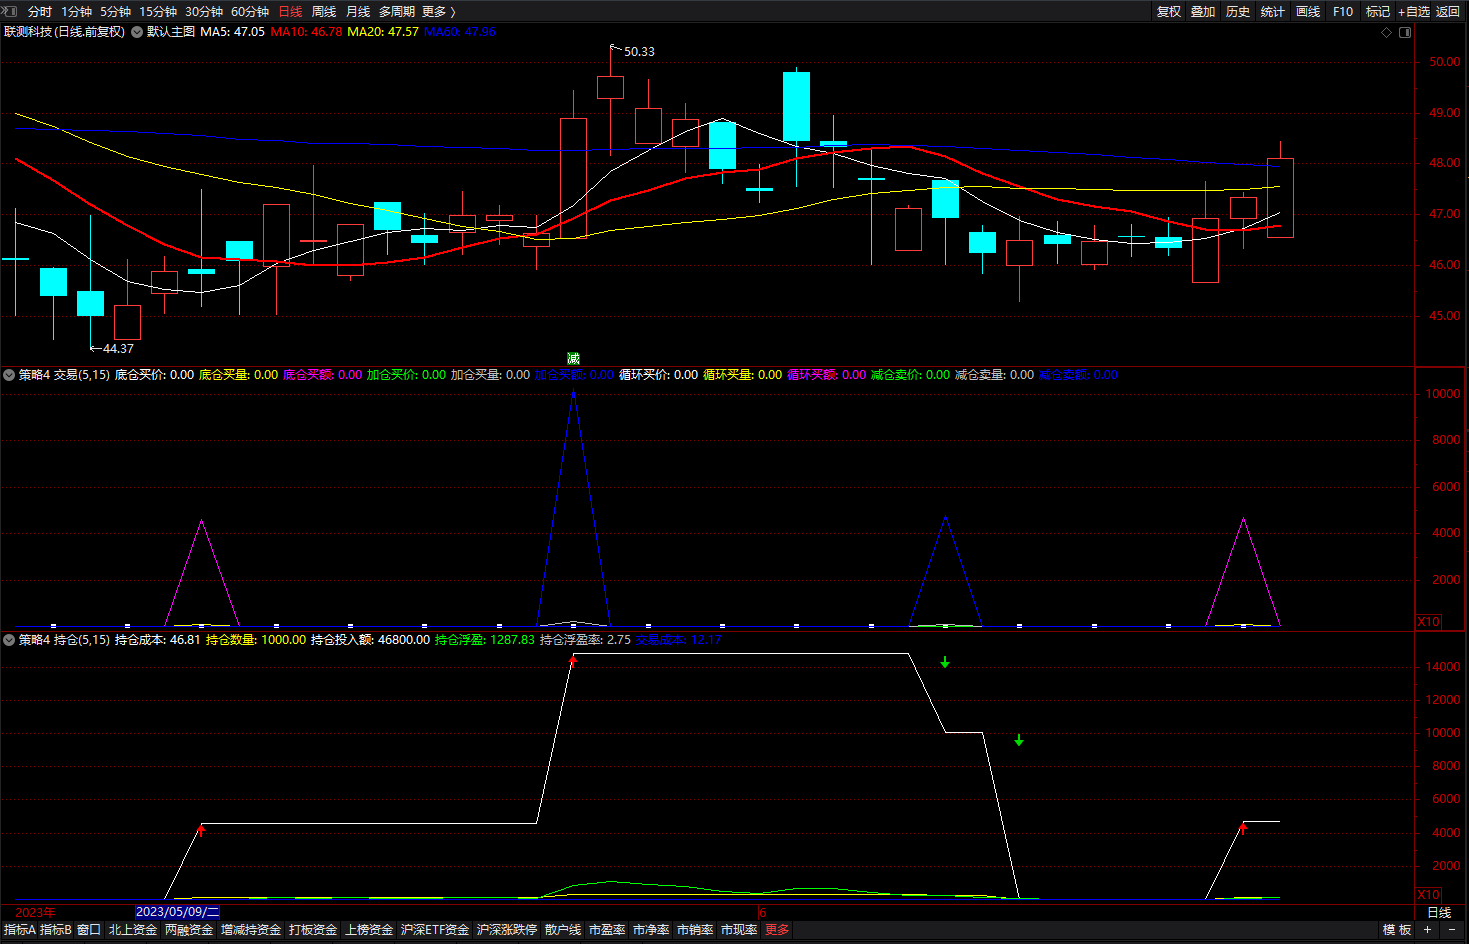Viewport: 1469px width, 944px height.
Task: Open the 默认主图 indicator dropdown
Action: [137, 32]
